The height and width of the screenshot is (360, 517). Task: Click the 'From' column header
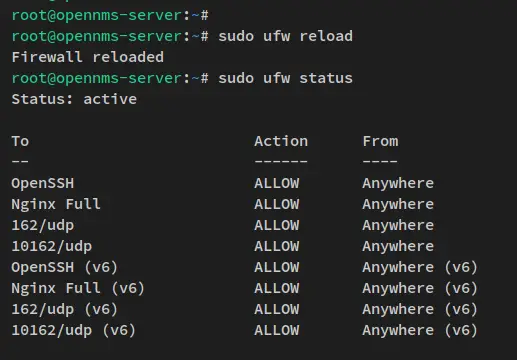coord(380,141)
